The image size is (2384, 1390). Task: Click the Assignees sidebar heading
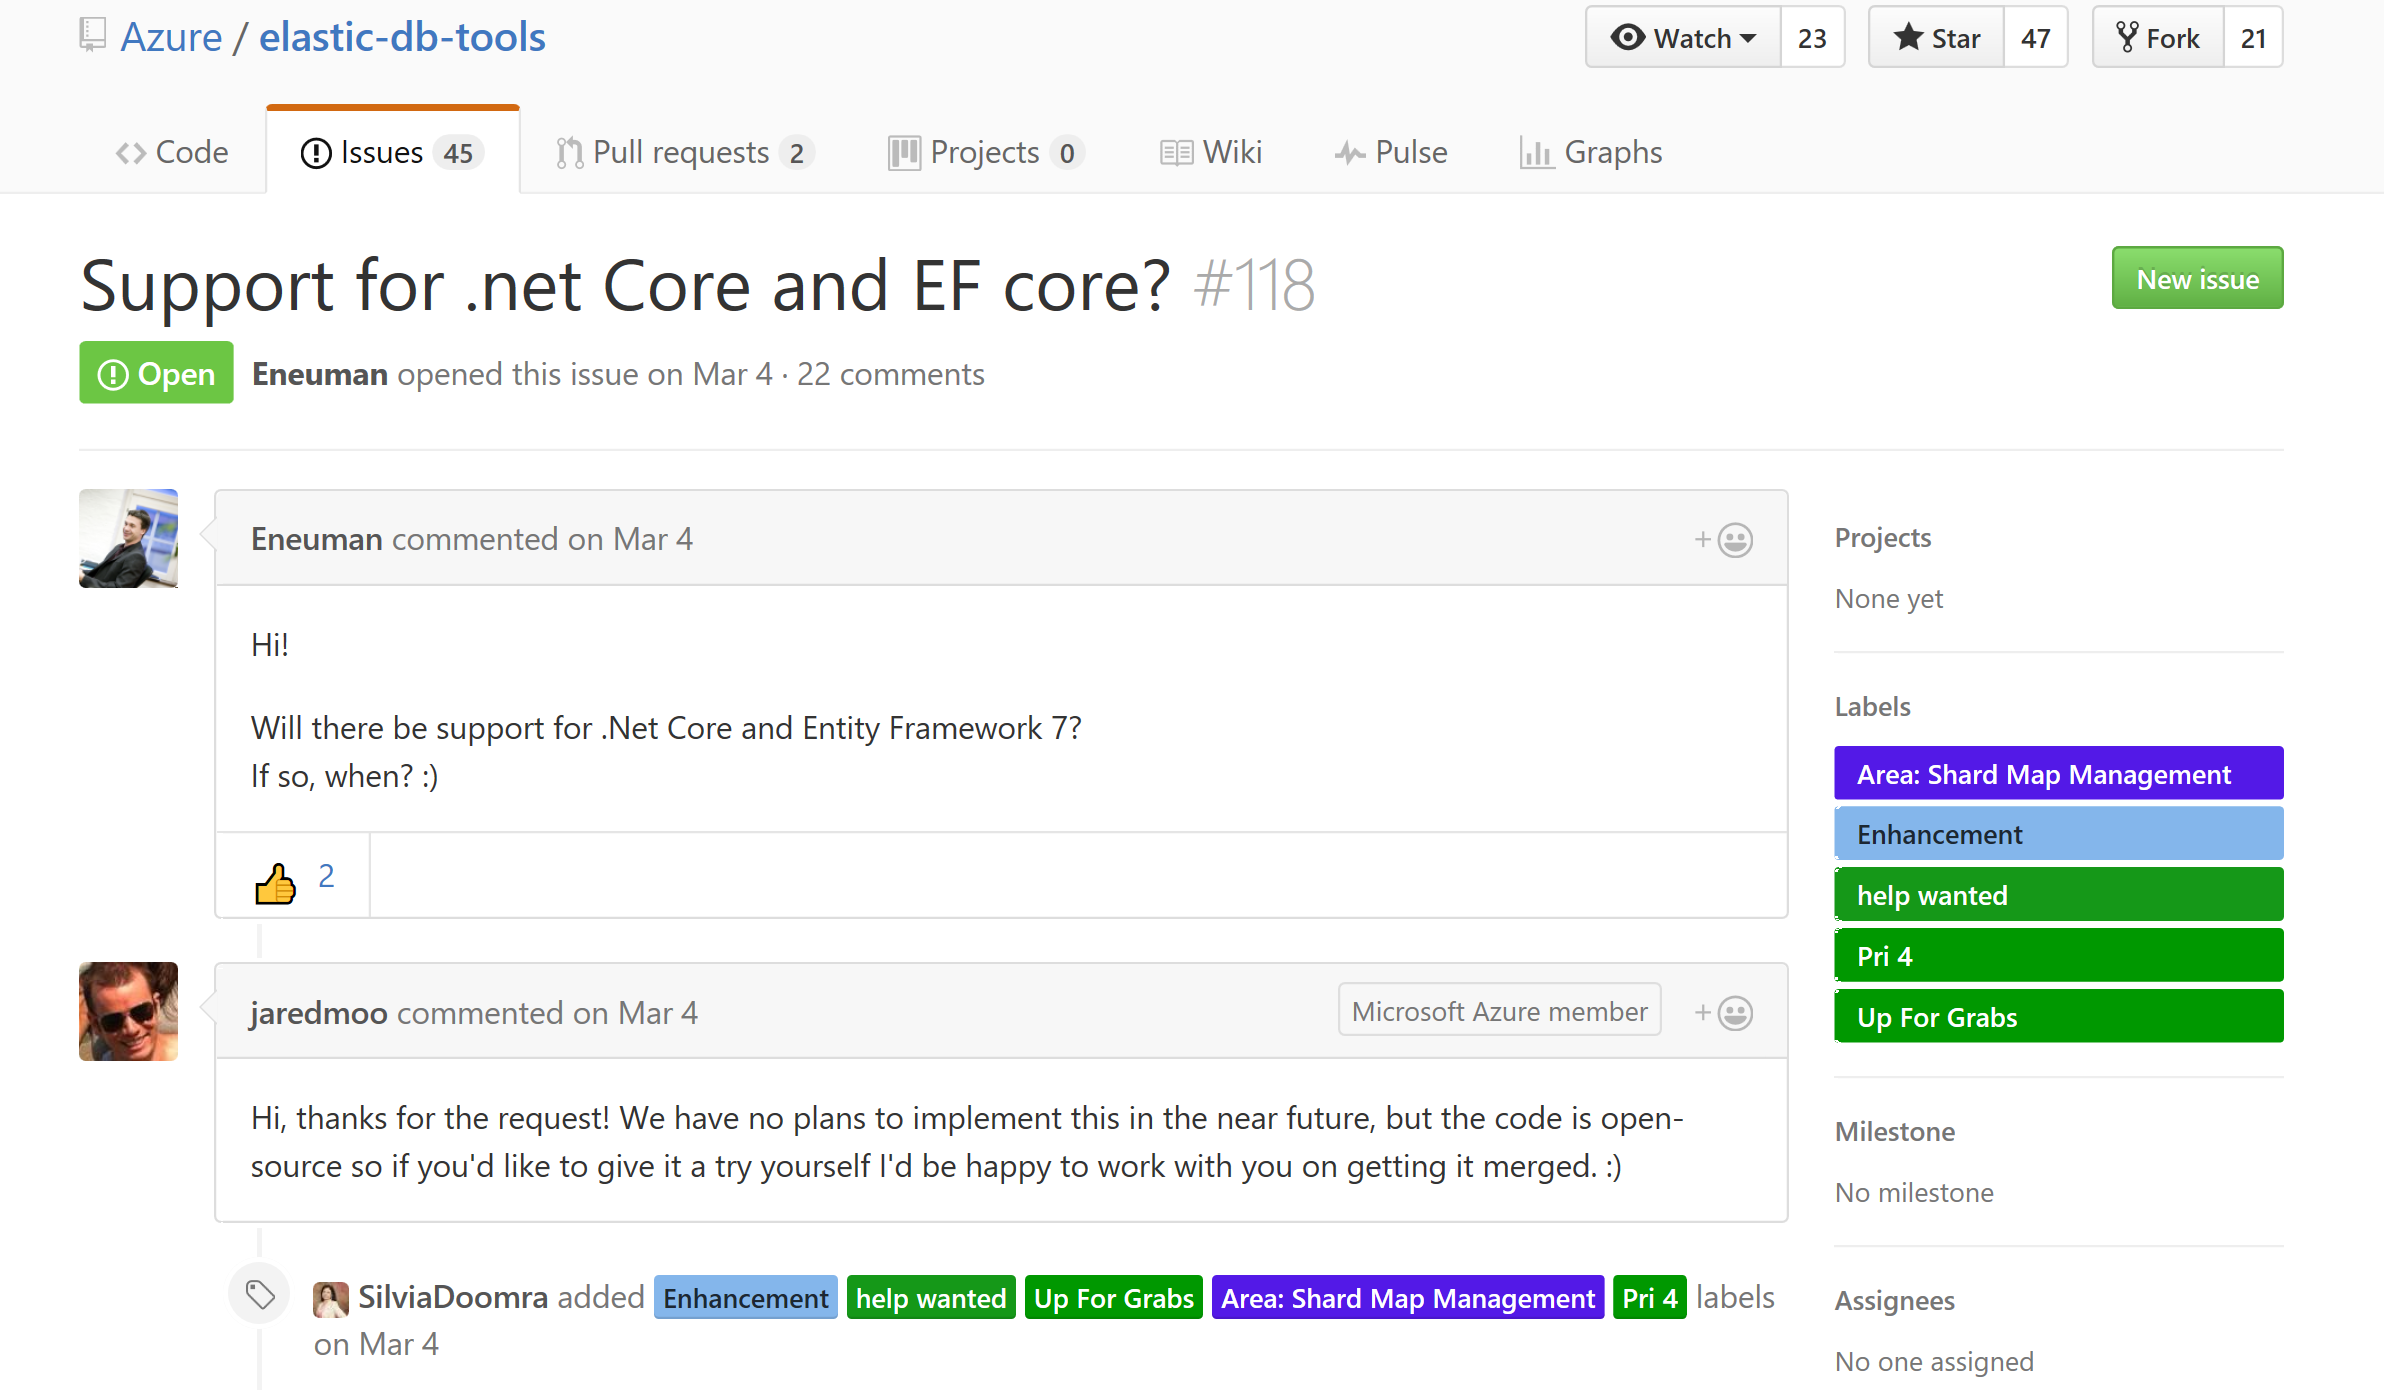pyautogui.click(x=1895, y=1300)
